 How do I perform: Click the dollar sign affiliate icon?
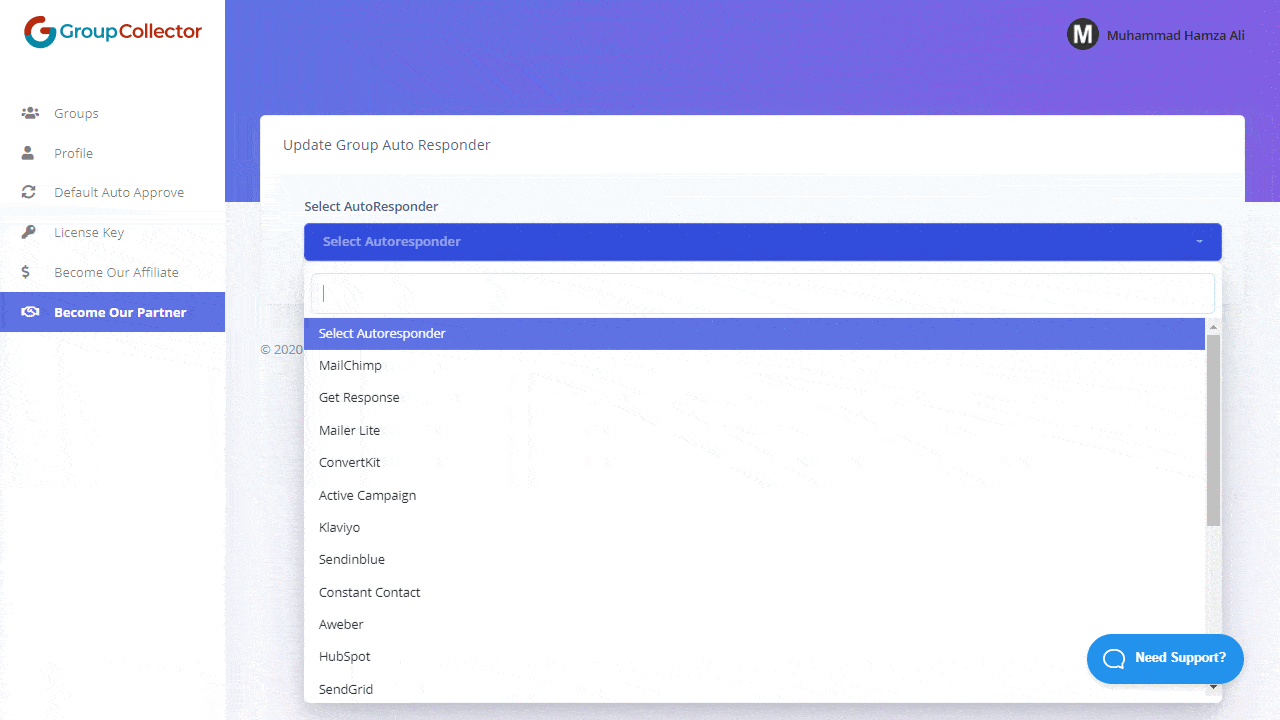pyautogui.click(x=26, y=272)
